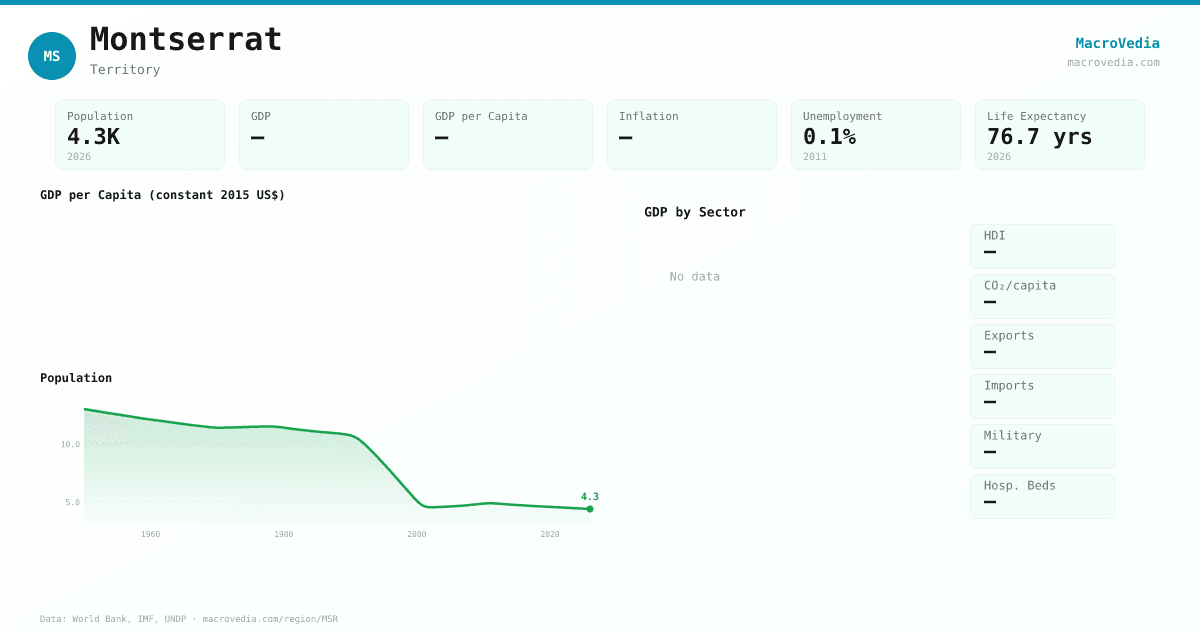Click the 4.3 endpoint marker on population chart
This screenshot has width=1200, height=630.
pyautogui.click(x=590, y=509)
